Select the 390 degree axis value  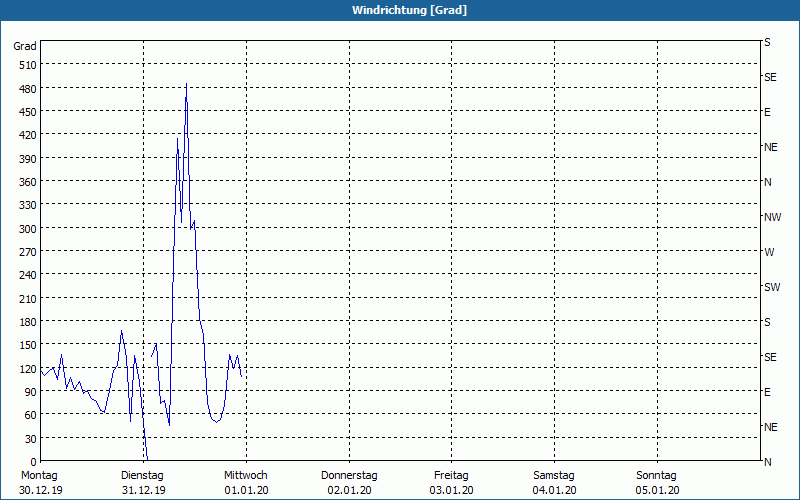pos(28,159)
